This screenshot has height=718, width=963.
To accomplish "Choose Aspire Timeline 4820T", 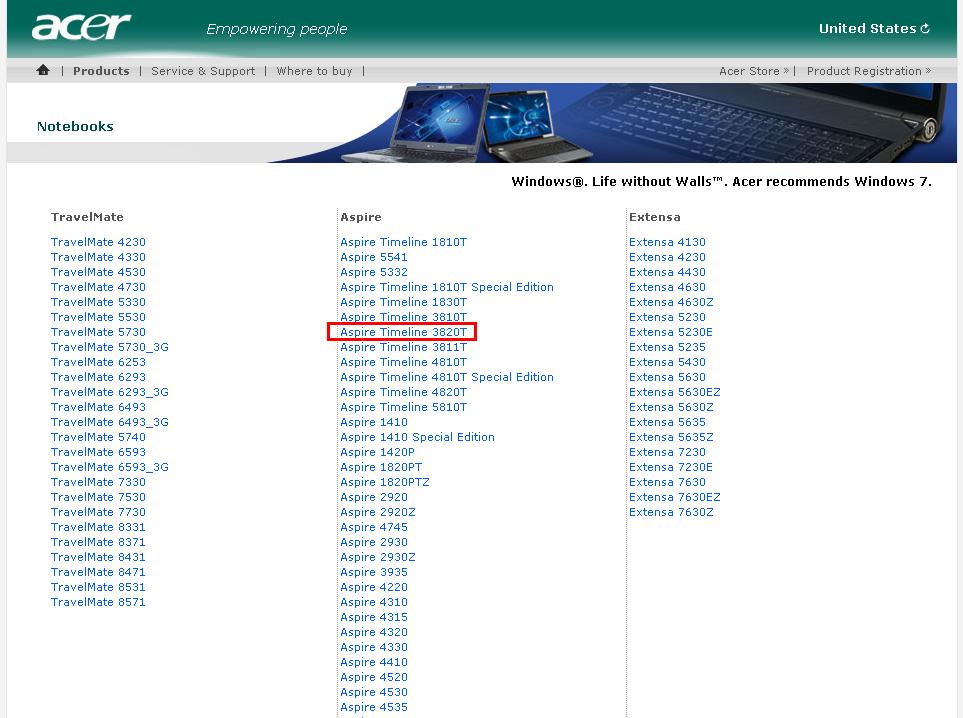I will pos(404,392).
